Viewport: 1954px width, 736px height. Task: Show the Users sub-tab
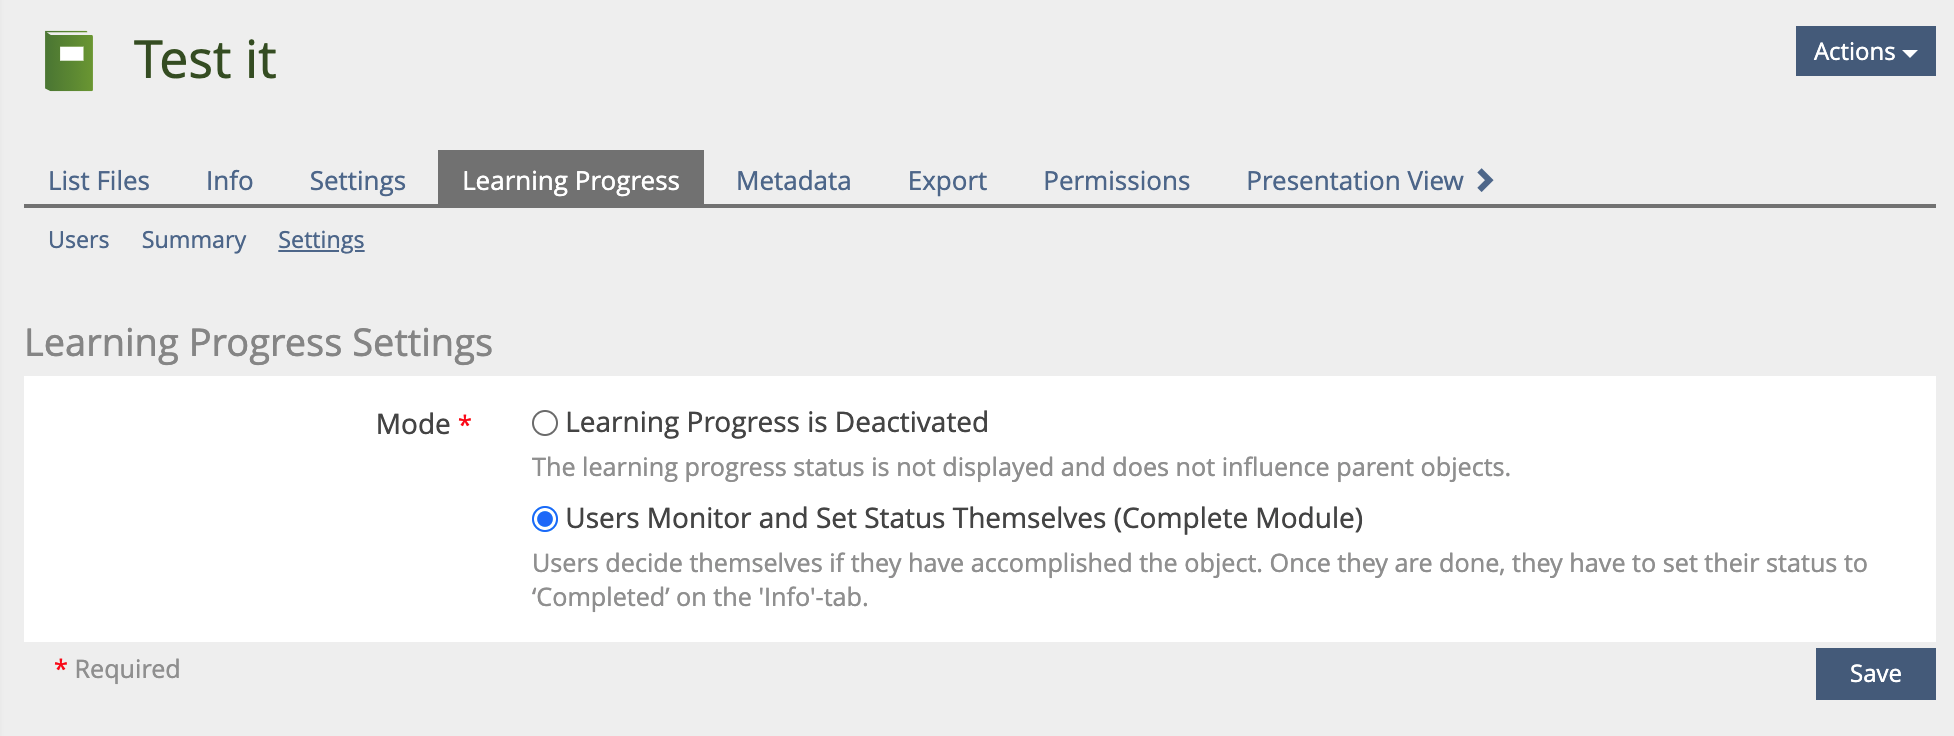(79, 240)
